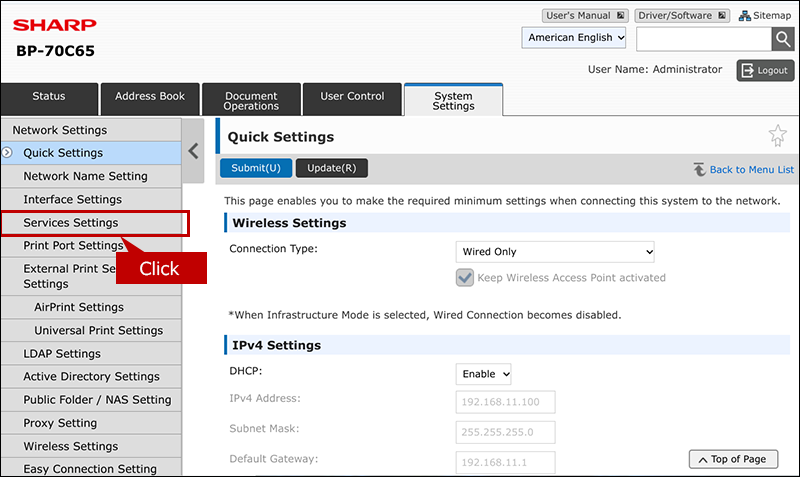The image size is (800, 477).
Task: Switch to the Address Book tab
Action: click(x=150, y=99)
